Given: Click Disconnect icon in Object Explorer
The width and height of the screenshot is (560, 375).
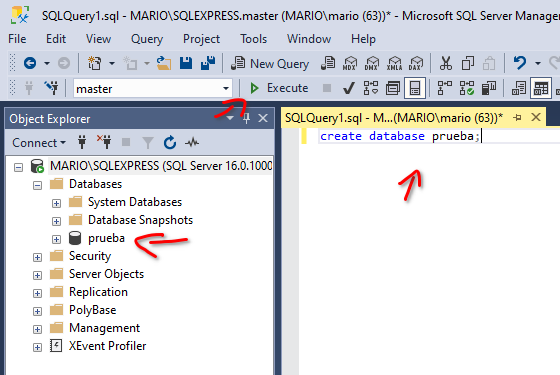Looking at the screenshot, I should click(x=104, y=142).
